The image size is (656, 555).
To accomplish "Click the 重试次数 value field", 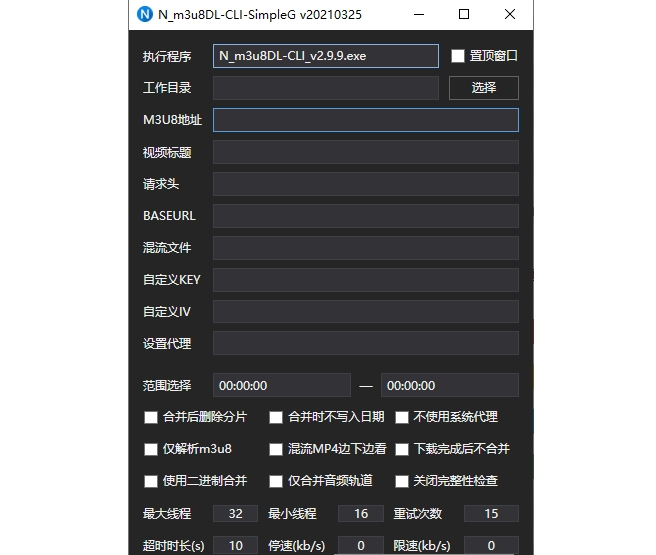I will [490, 514].
